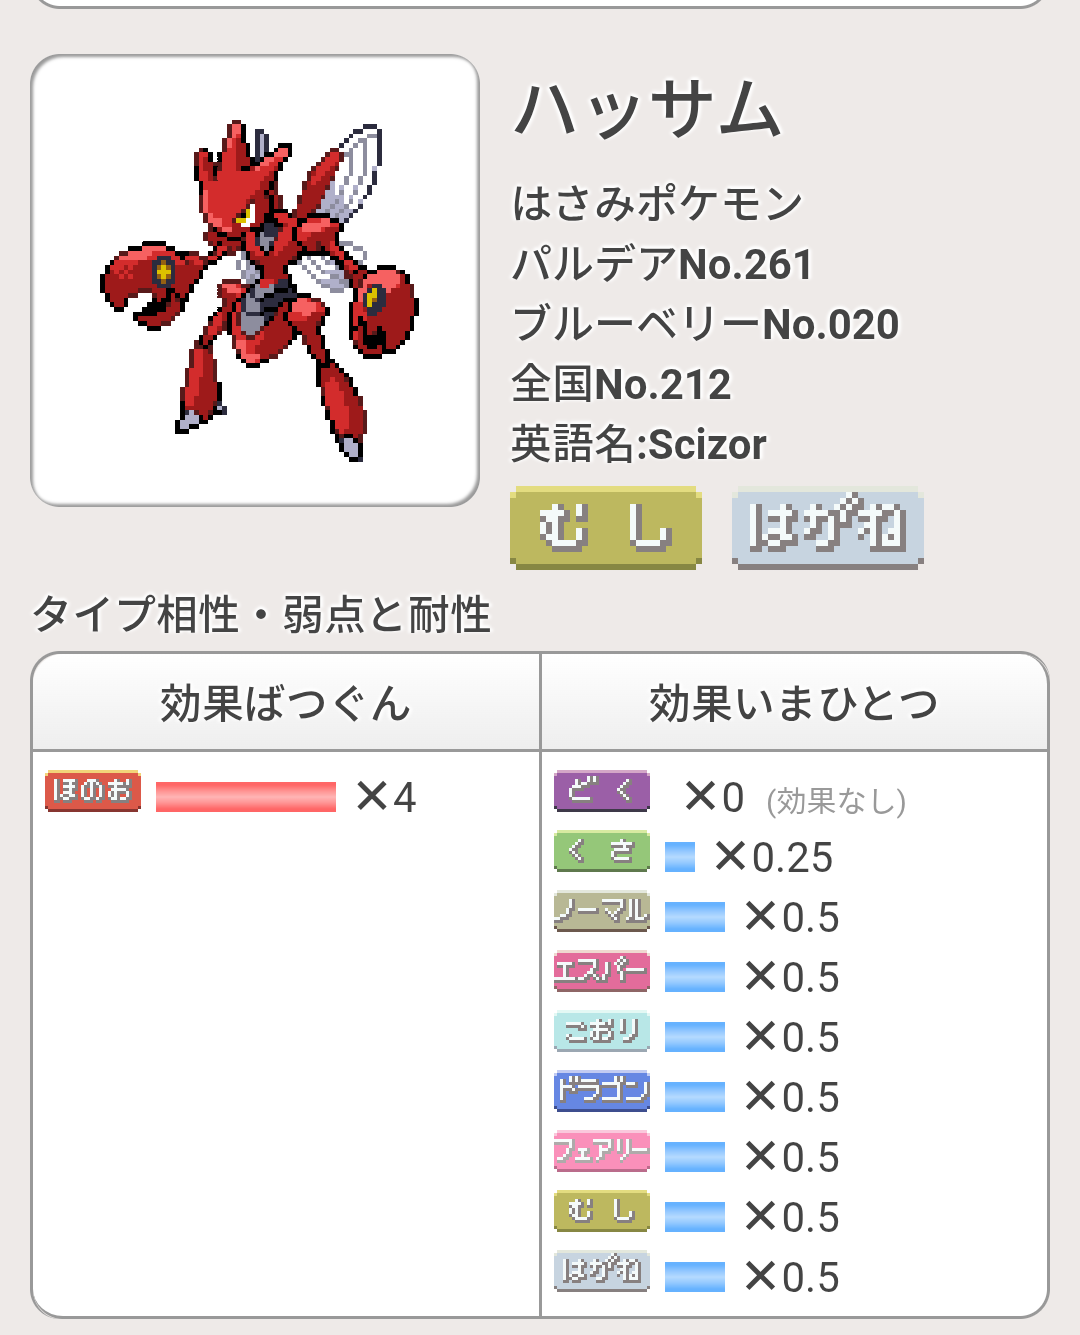Viewport: 1080px width, 1335px height.
Task: Click the red ×4 fire weakness bar
Action: (x=246, y=797)
